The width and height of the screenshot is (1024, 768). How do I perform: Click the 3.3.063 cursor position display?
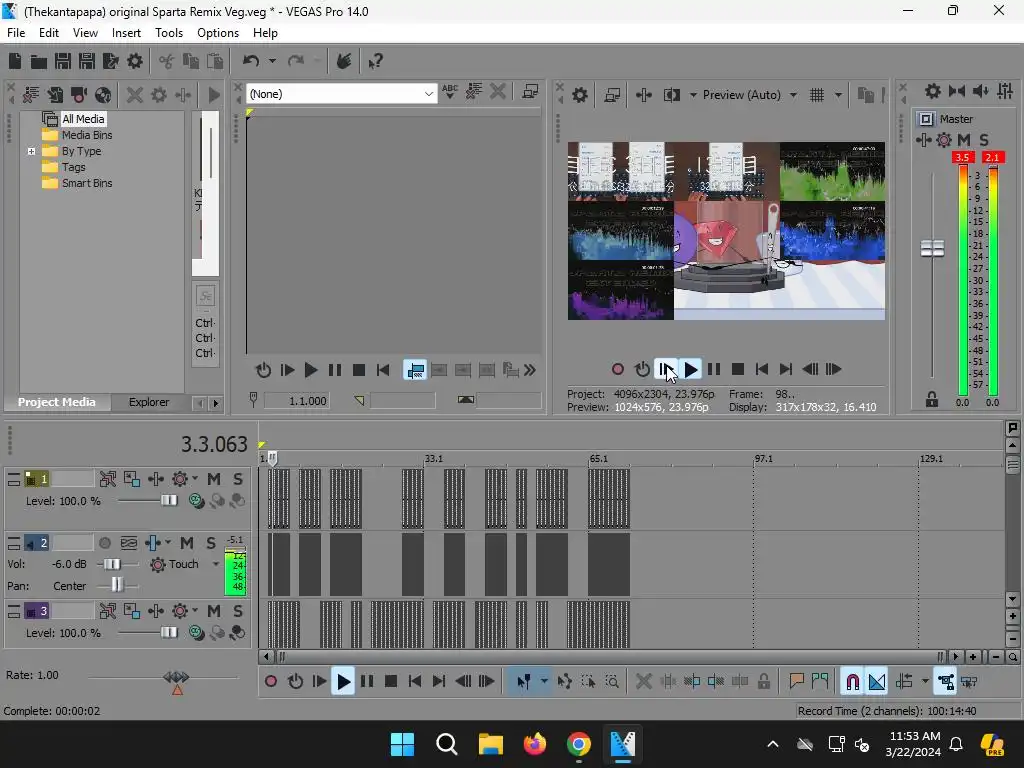coord(214,445)
